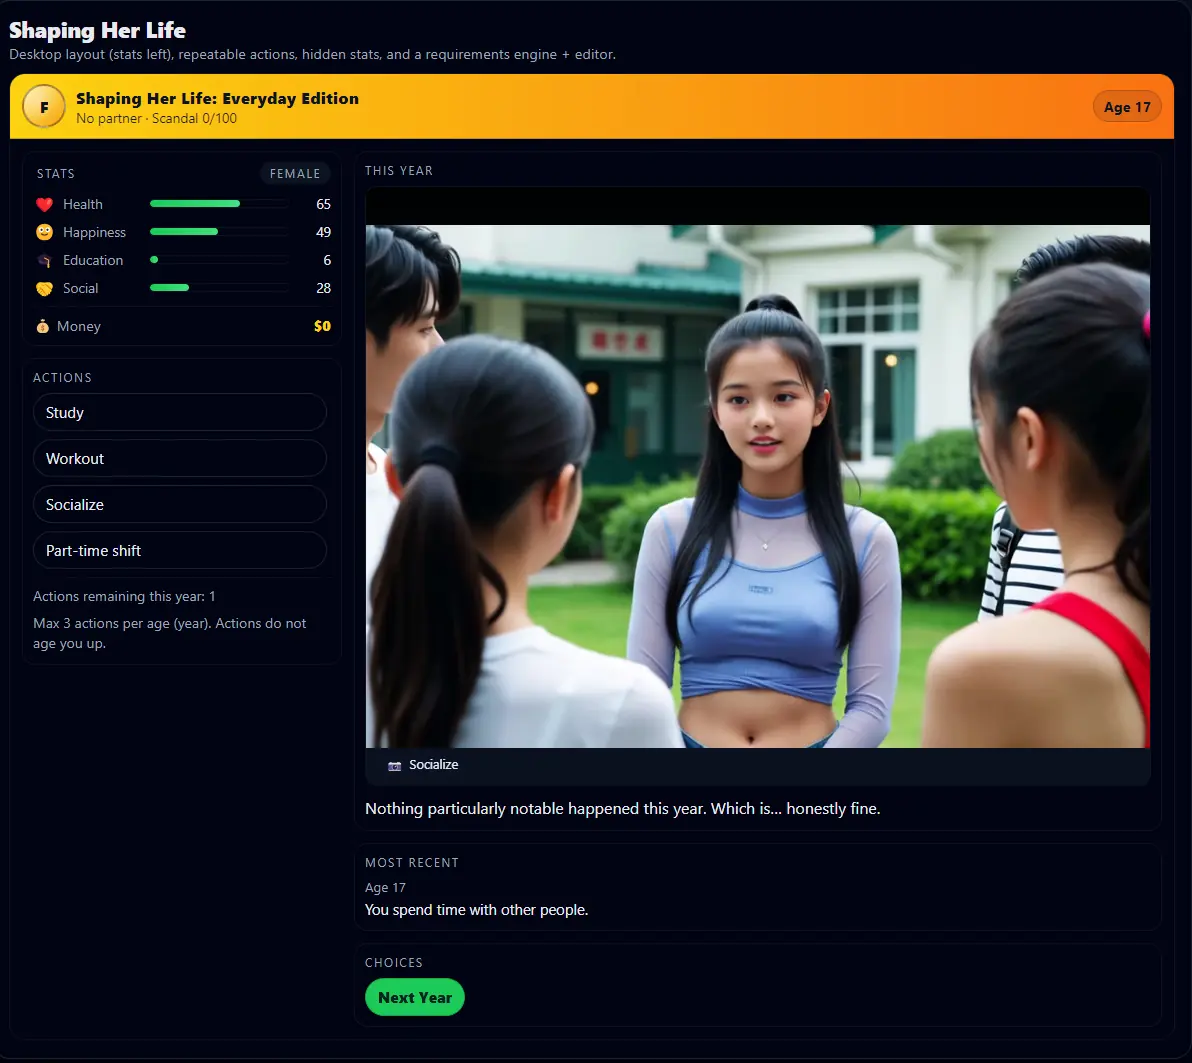
Task: Click the Shaping Her Life page heading
Action: click(97, 30)
